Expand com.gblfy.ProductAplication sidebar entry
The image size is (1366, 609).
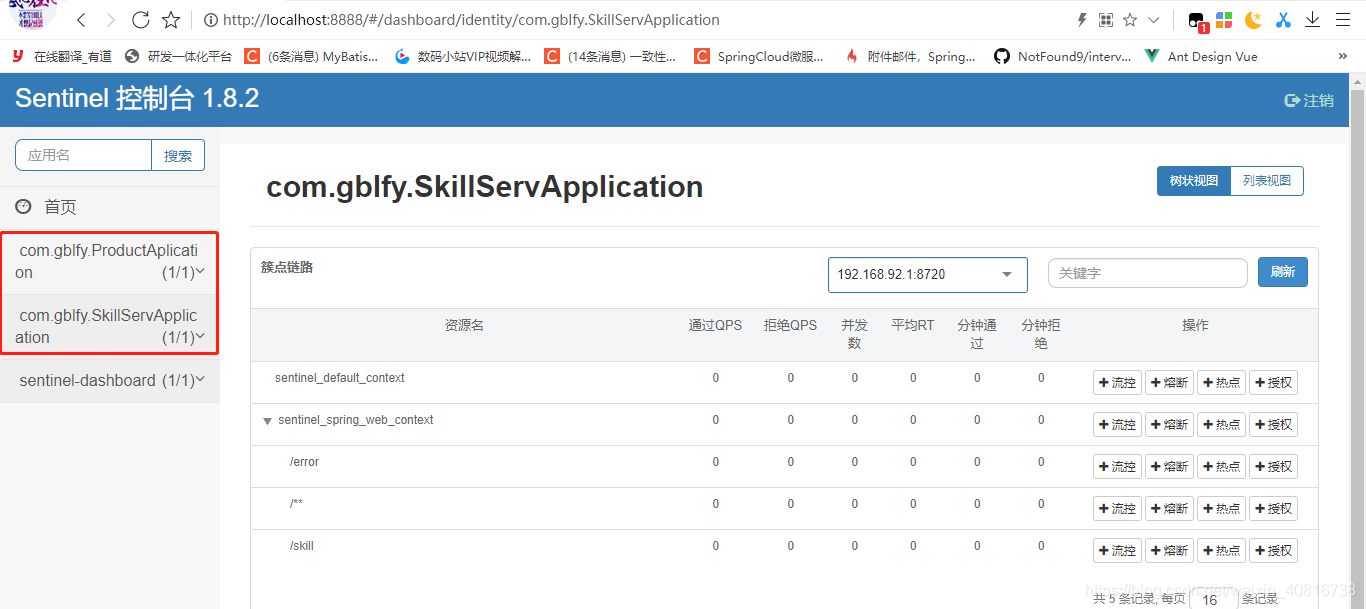pyautogui.click(x=110, y=261)
